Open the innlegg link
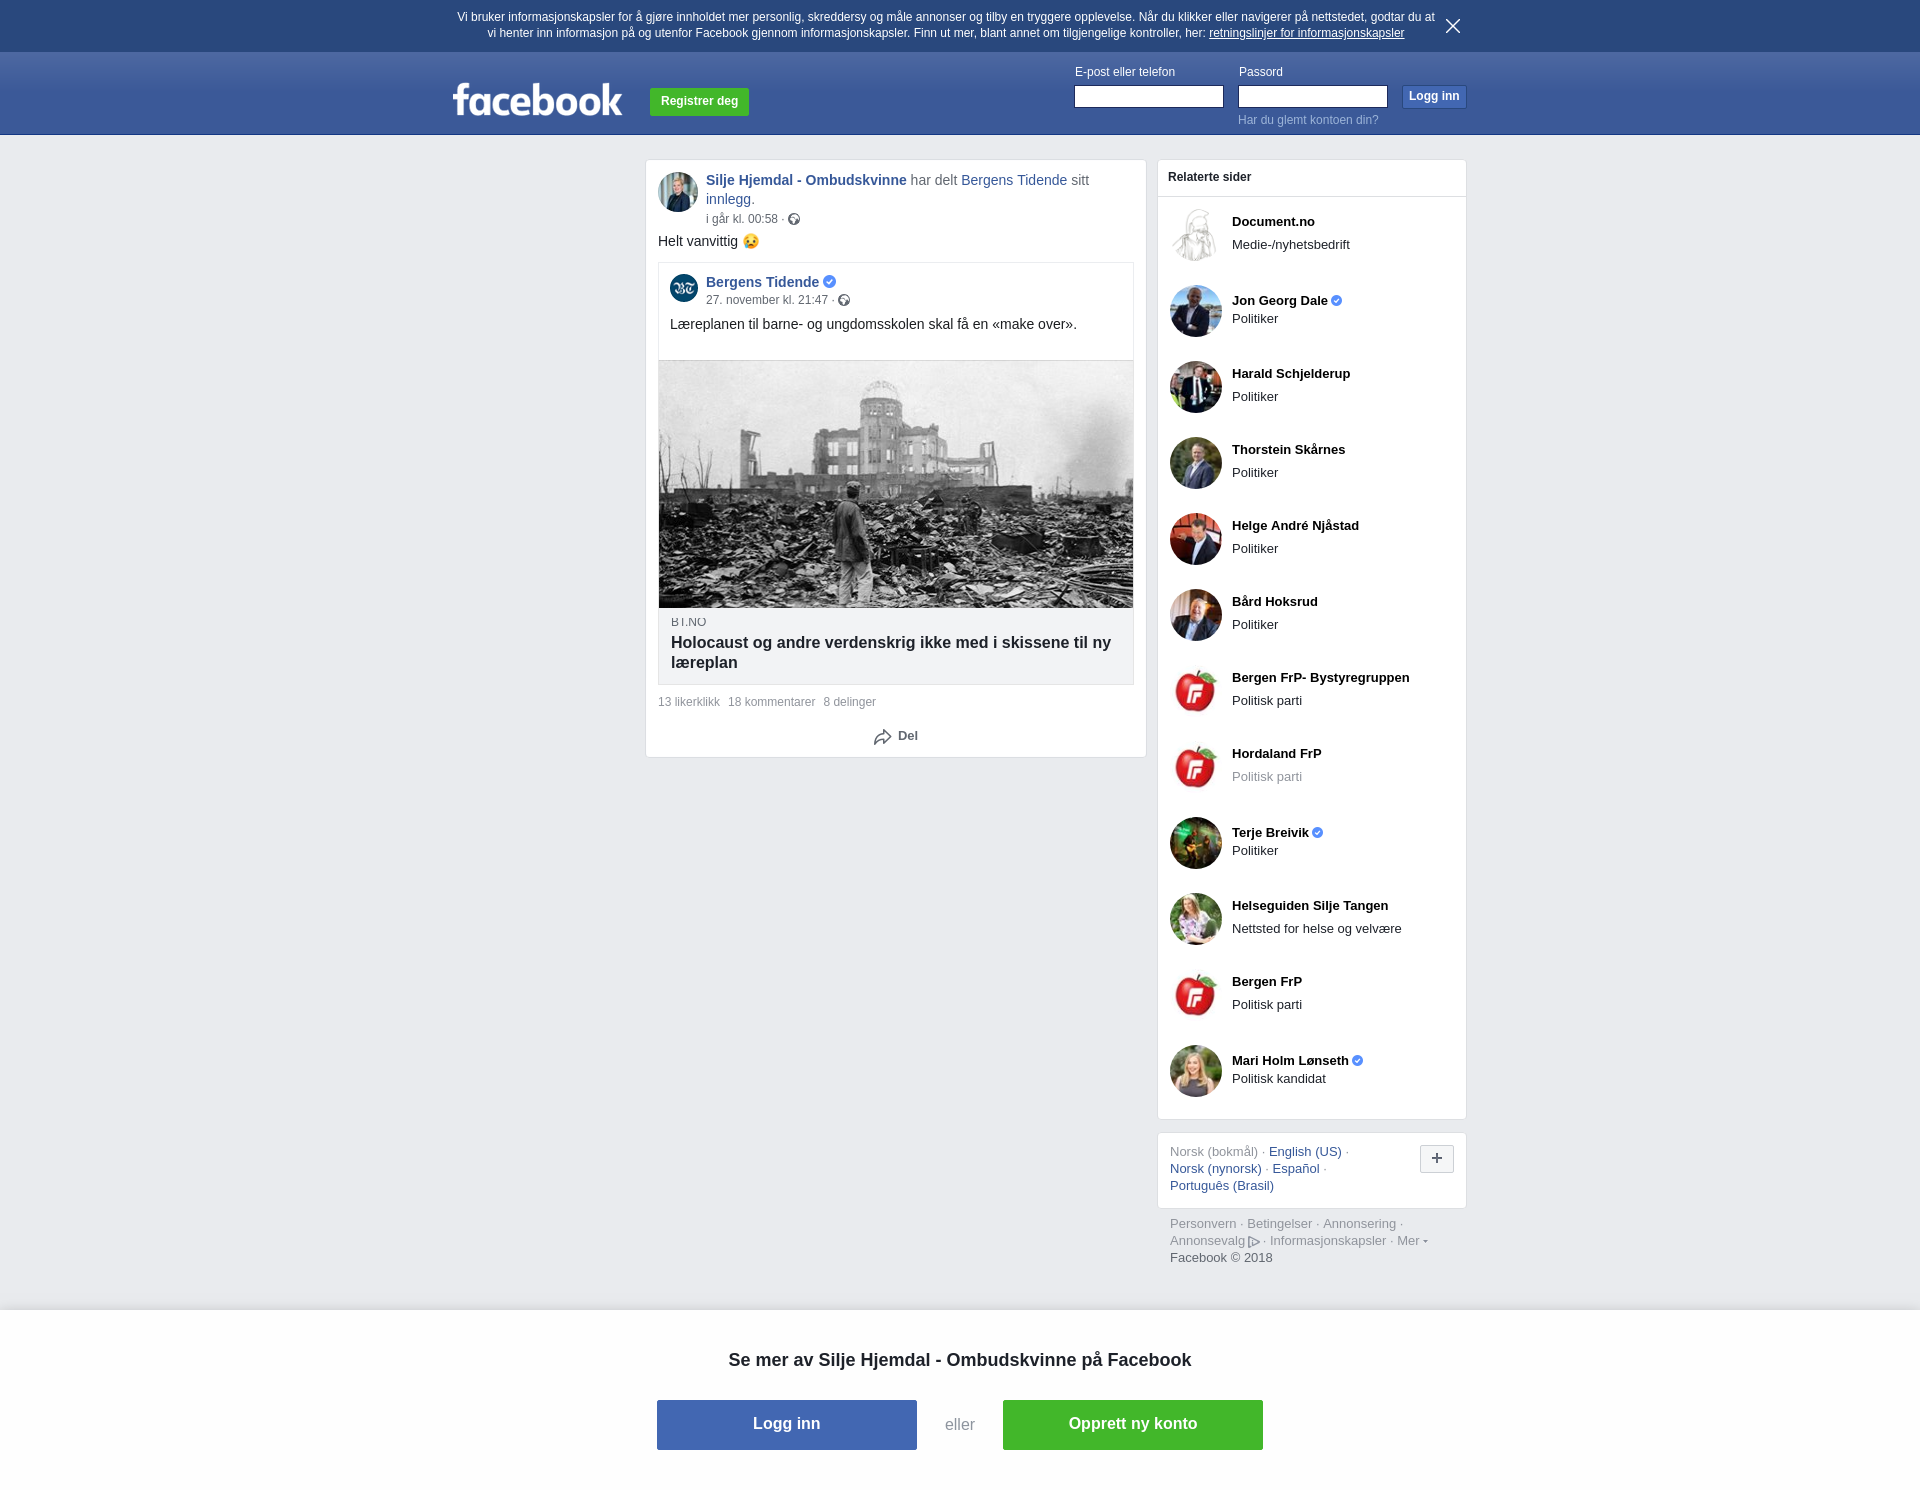 click(x=728, y=199)
